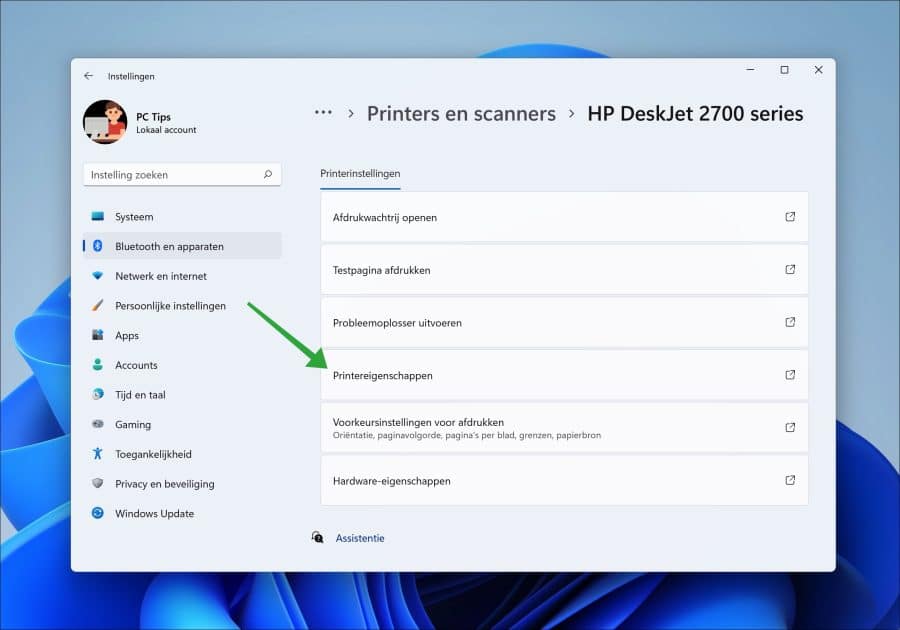Viewport: 900px width, 630px height.
Task: Click the Instelling zoeken search field
Action: pos(182,174)
